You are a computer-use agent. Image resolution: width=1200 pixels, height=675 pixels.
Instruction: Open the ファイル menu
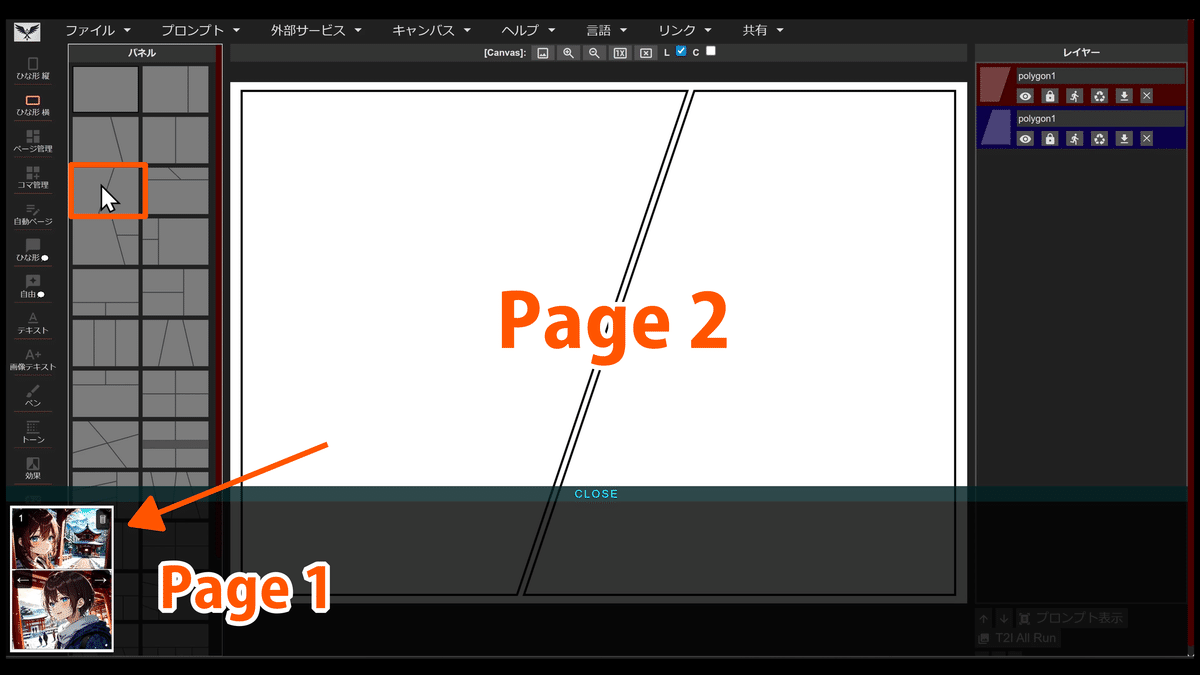(91, 30)
